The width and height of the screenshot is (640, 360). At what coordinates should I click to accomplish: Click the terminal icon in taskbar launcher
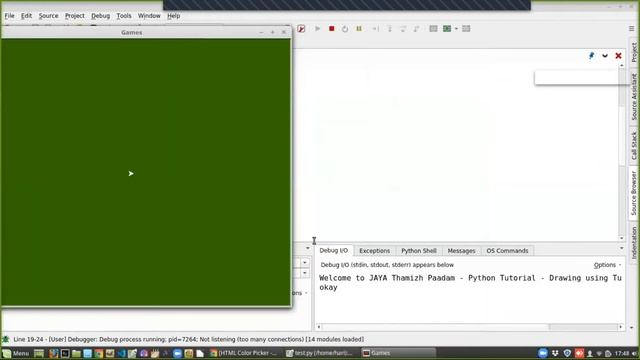coord(64,353)
